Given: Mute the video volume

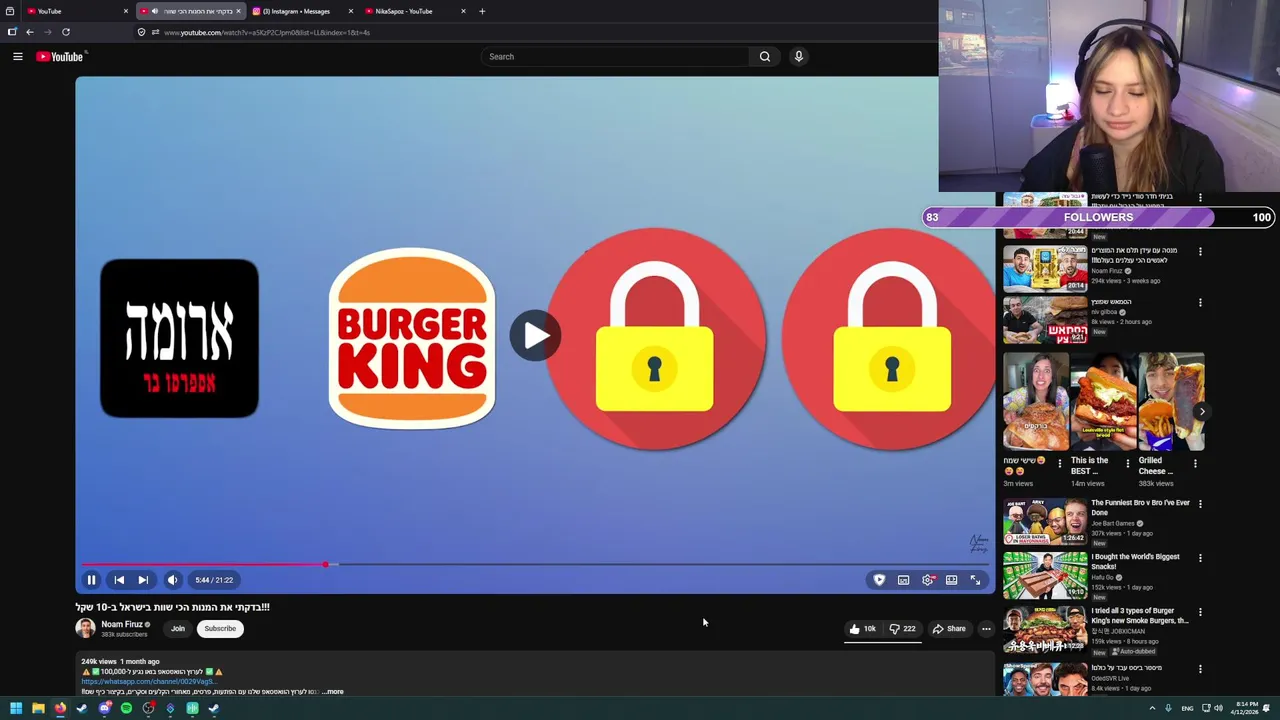Looking at the screenshot, I should pyautogui.click(x=173, y=580).
